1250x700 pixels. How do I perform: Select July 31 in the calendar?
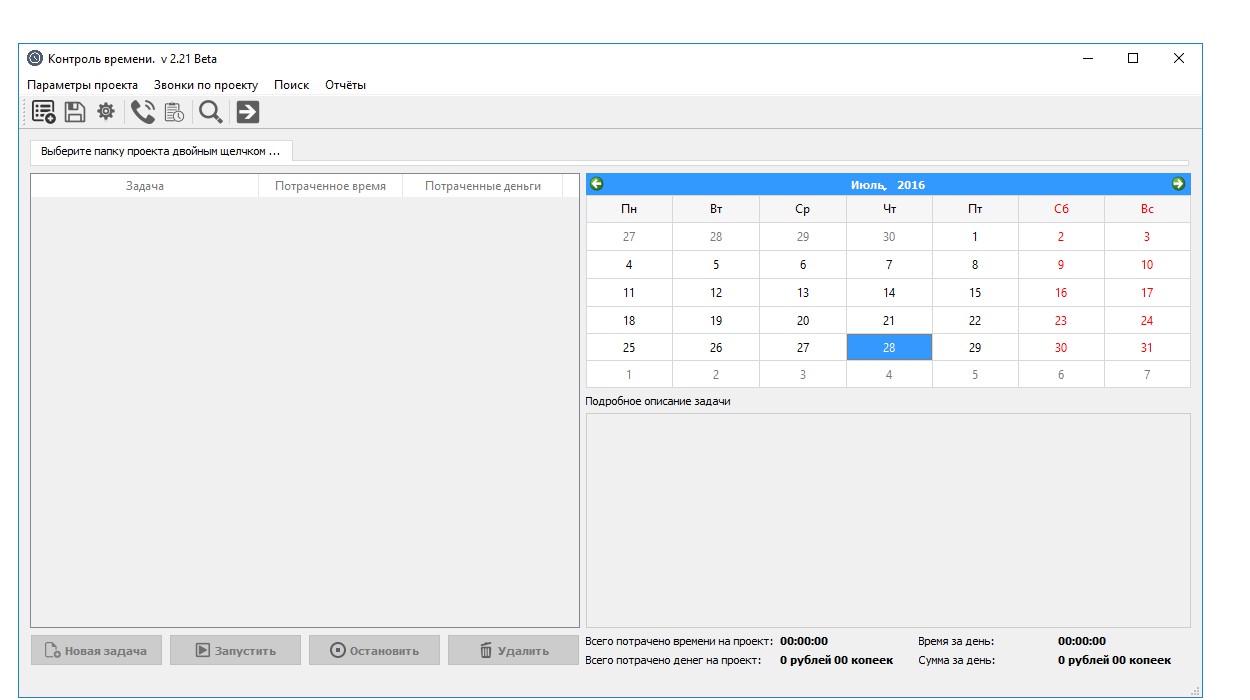coord(1147,348)
